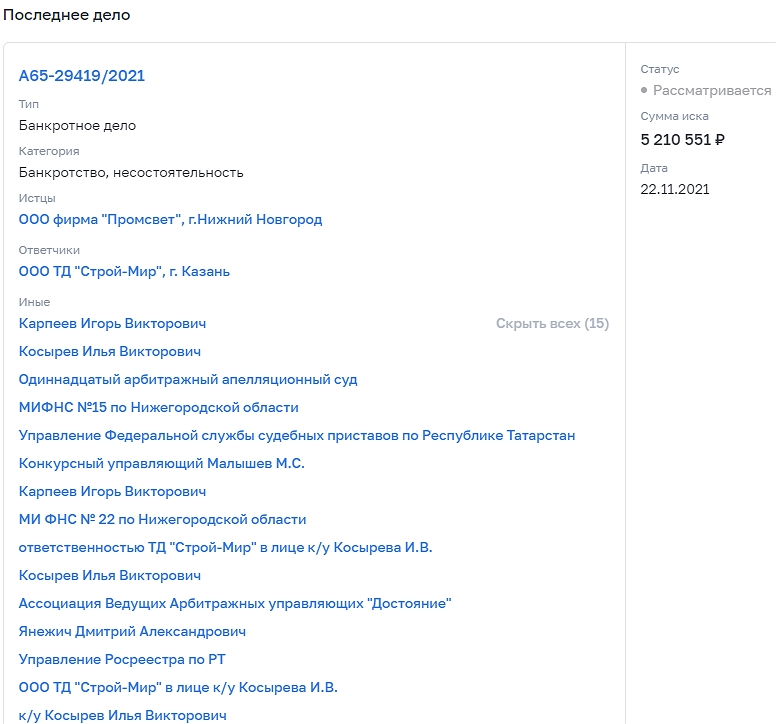Viewport: 776px width, 724px height.
Task: Click link starting with "ответственностью ТД"
Action: tap(225, 547)
